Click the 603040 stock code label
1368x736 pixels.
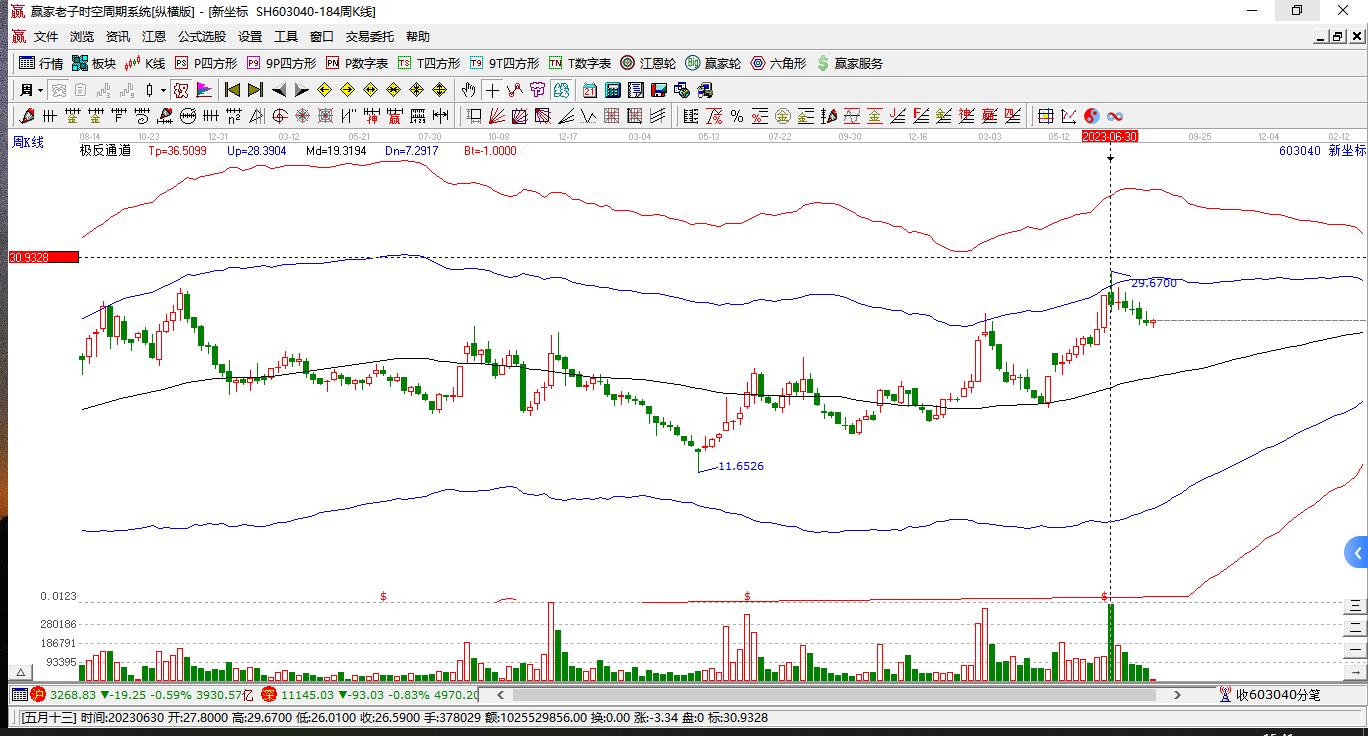pos(1298,151)
